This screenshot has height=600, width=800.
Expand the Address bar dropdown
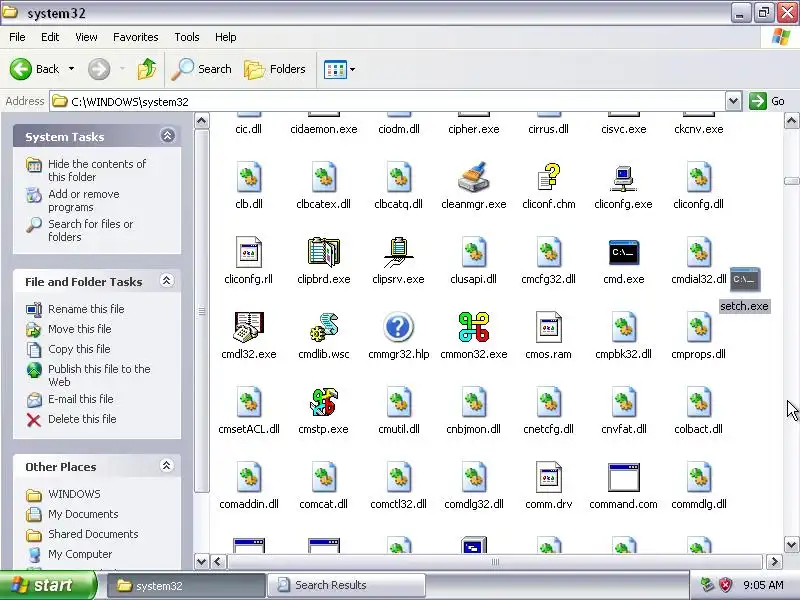pos(733,101)
